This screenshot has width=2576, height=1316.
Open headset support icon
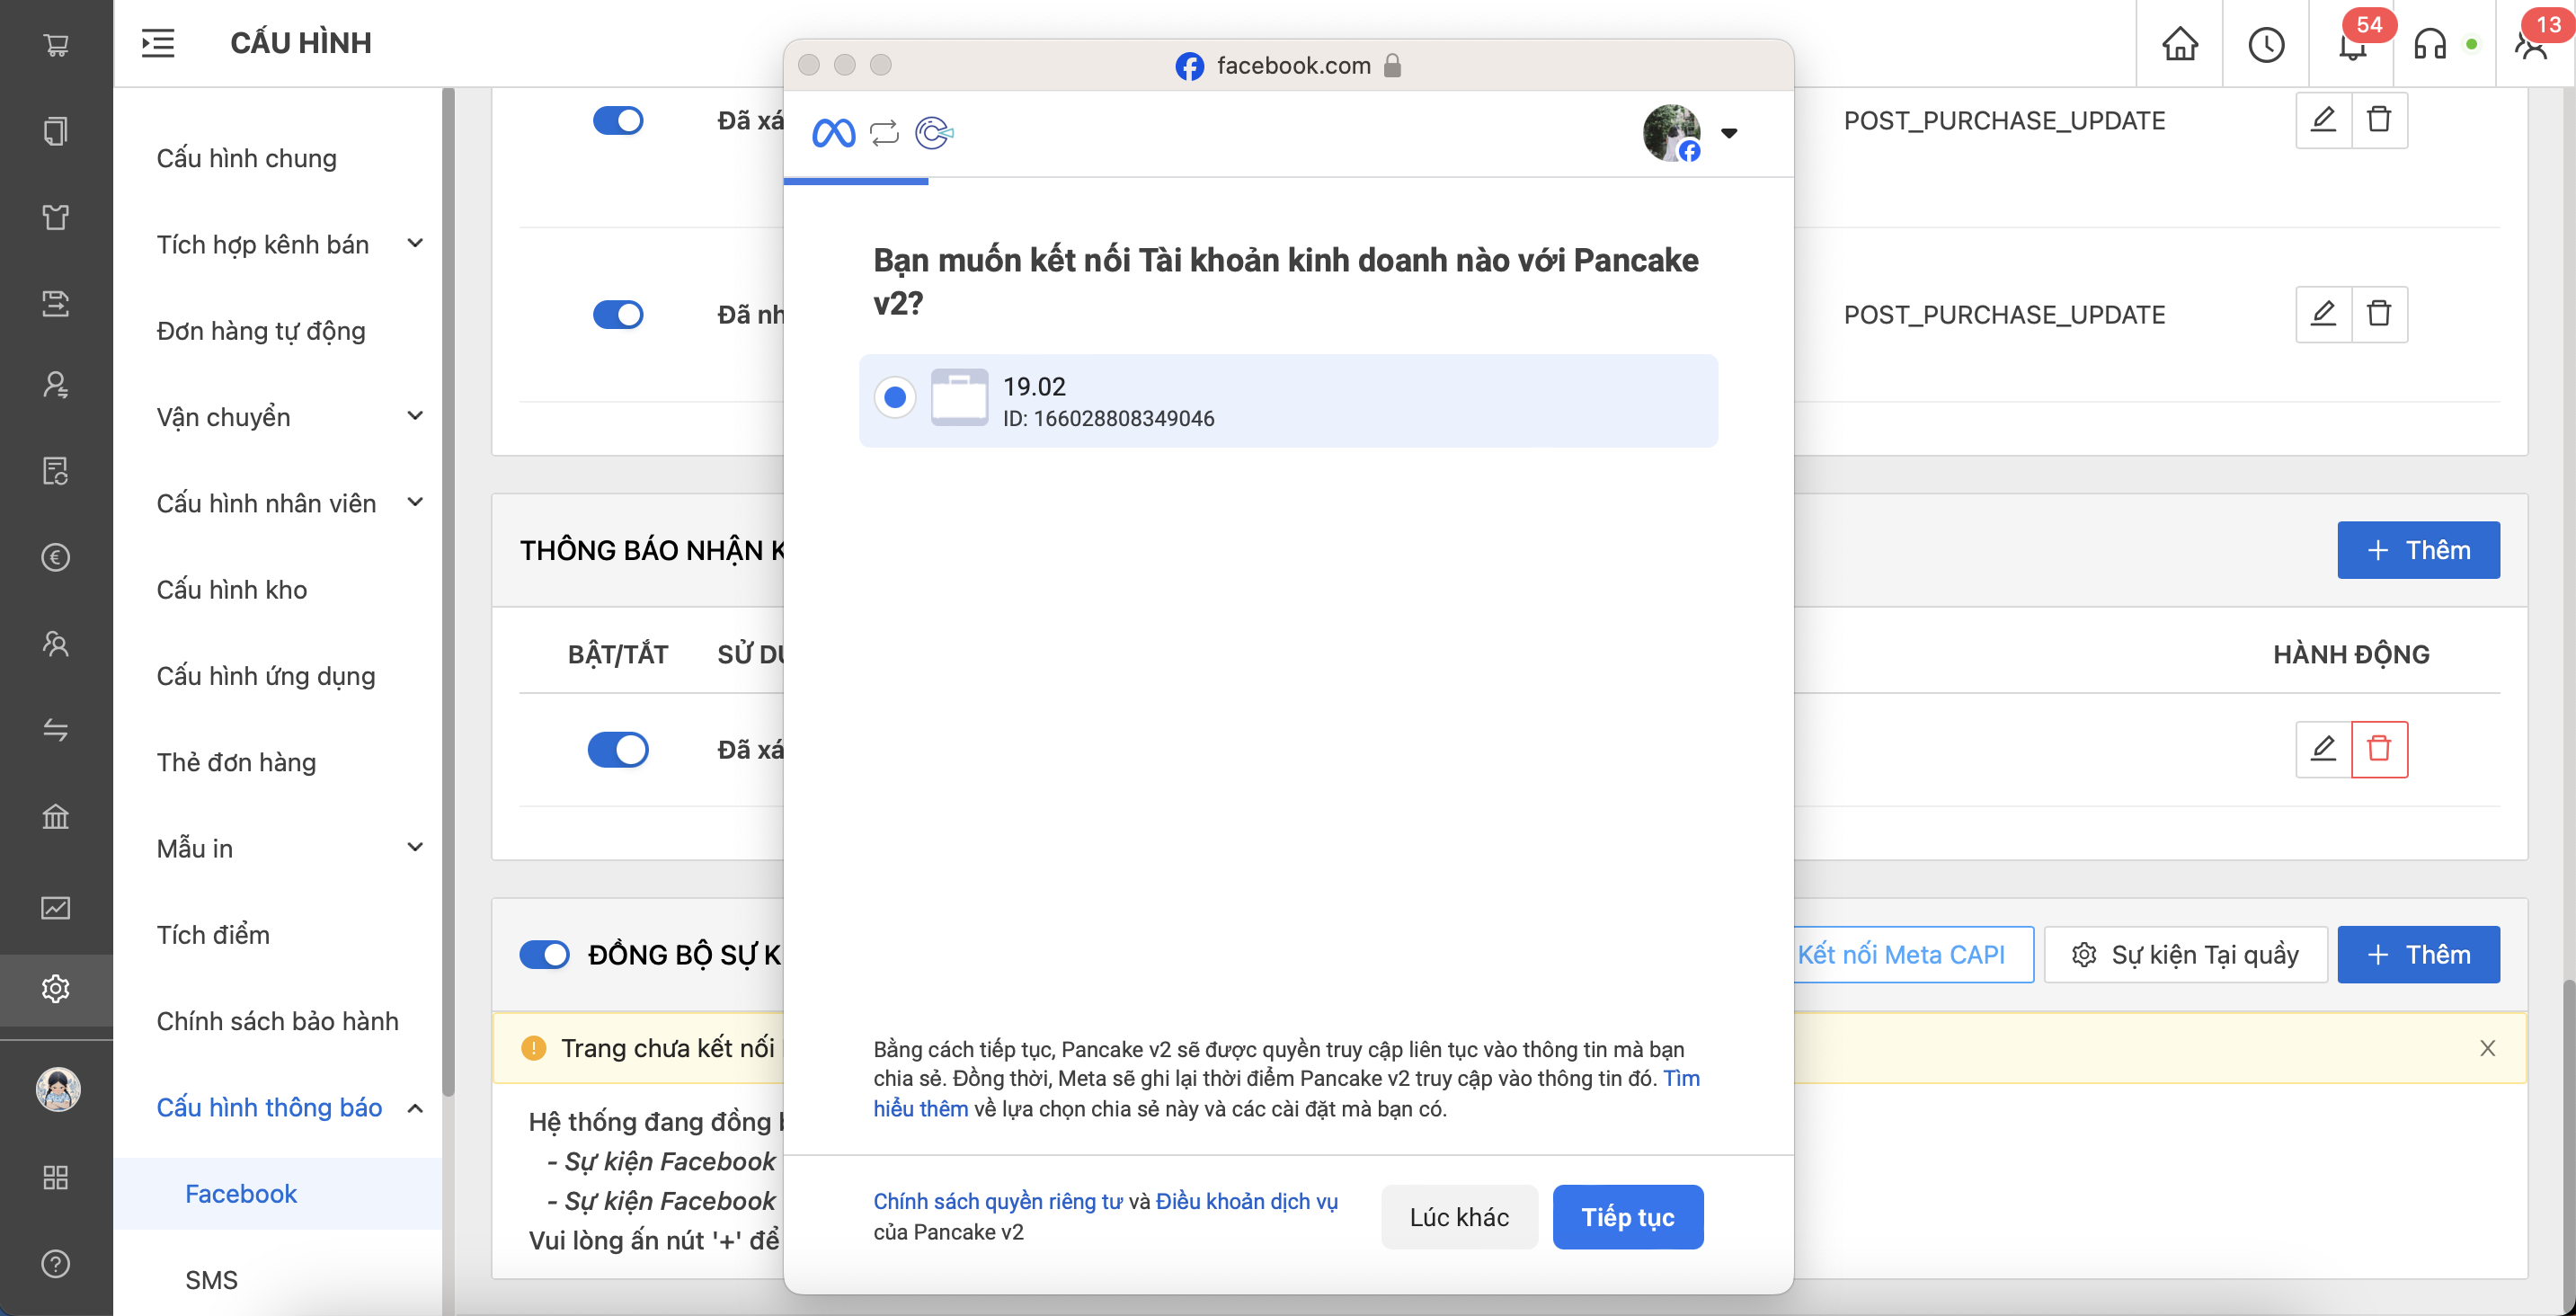coord(2430,44)
